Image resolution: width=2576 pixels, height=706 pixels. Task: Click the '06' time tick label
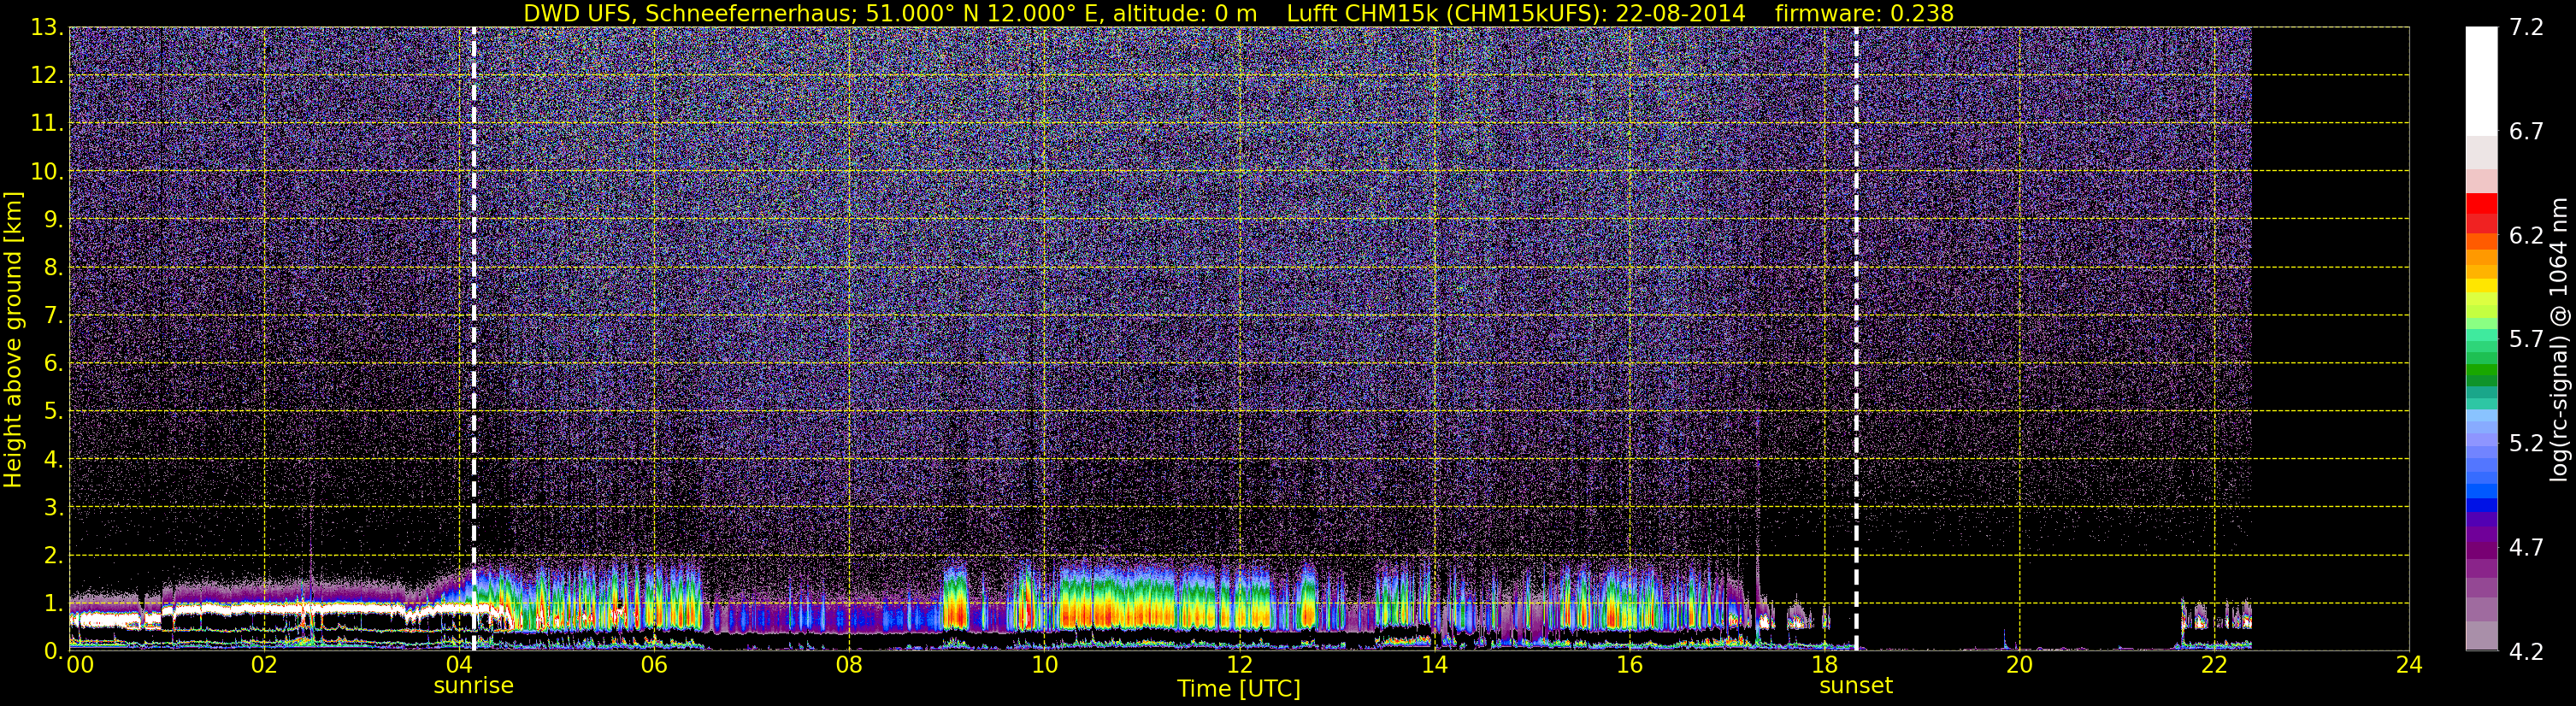click(x=654, y=665)
